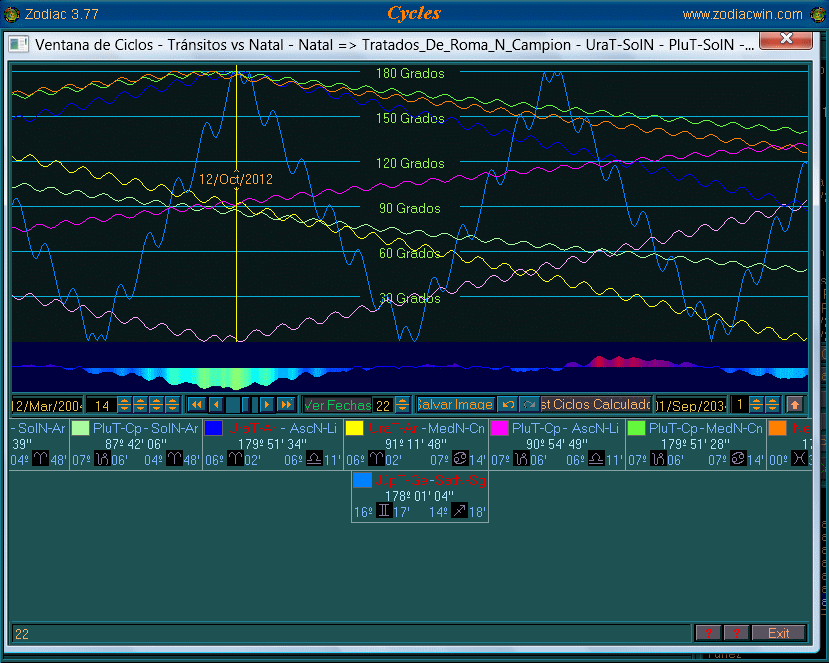This screenshot has width=829, height=663.
Task: Click the Ver Fechas value field showing 22
Action: [383, 406]
